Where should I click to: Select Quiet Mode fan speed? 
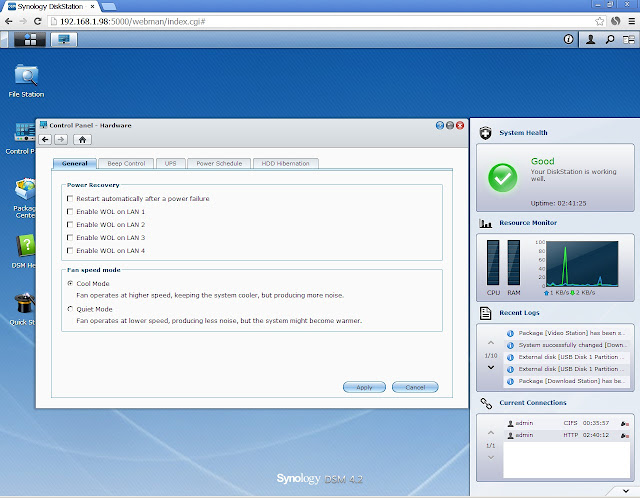pyautogui.click(x=70, y=309)
